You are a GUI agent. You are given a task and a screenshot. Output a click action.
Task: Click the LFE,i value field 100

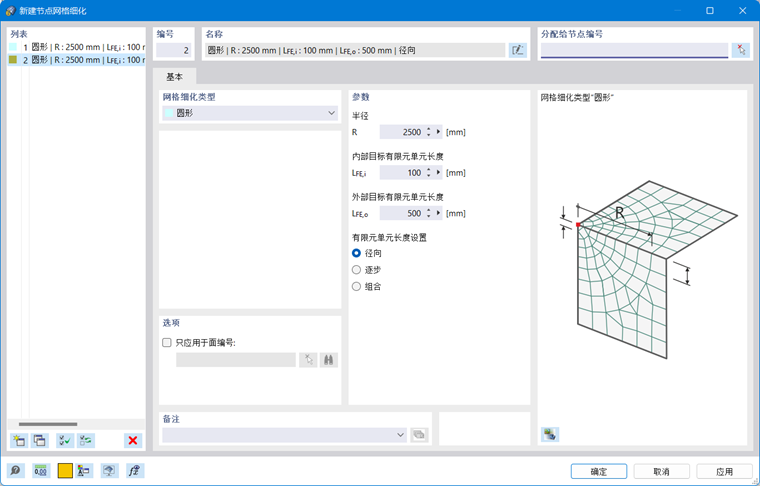point(402,172)
